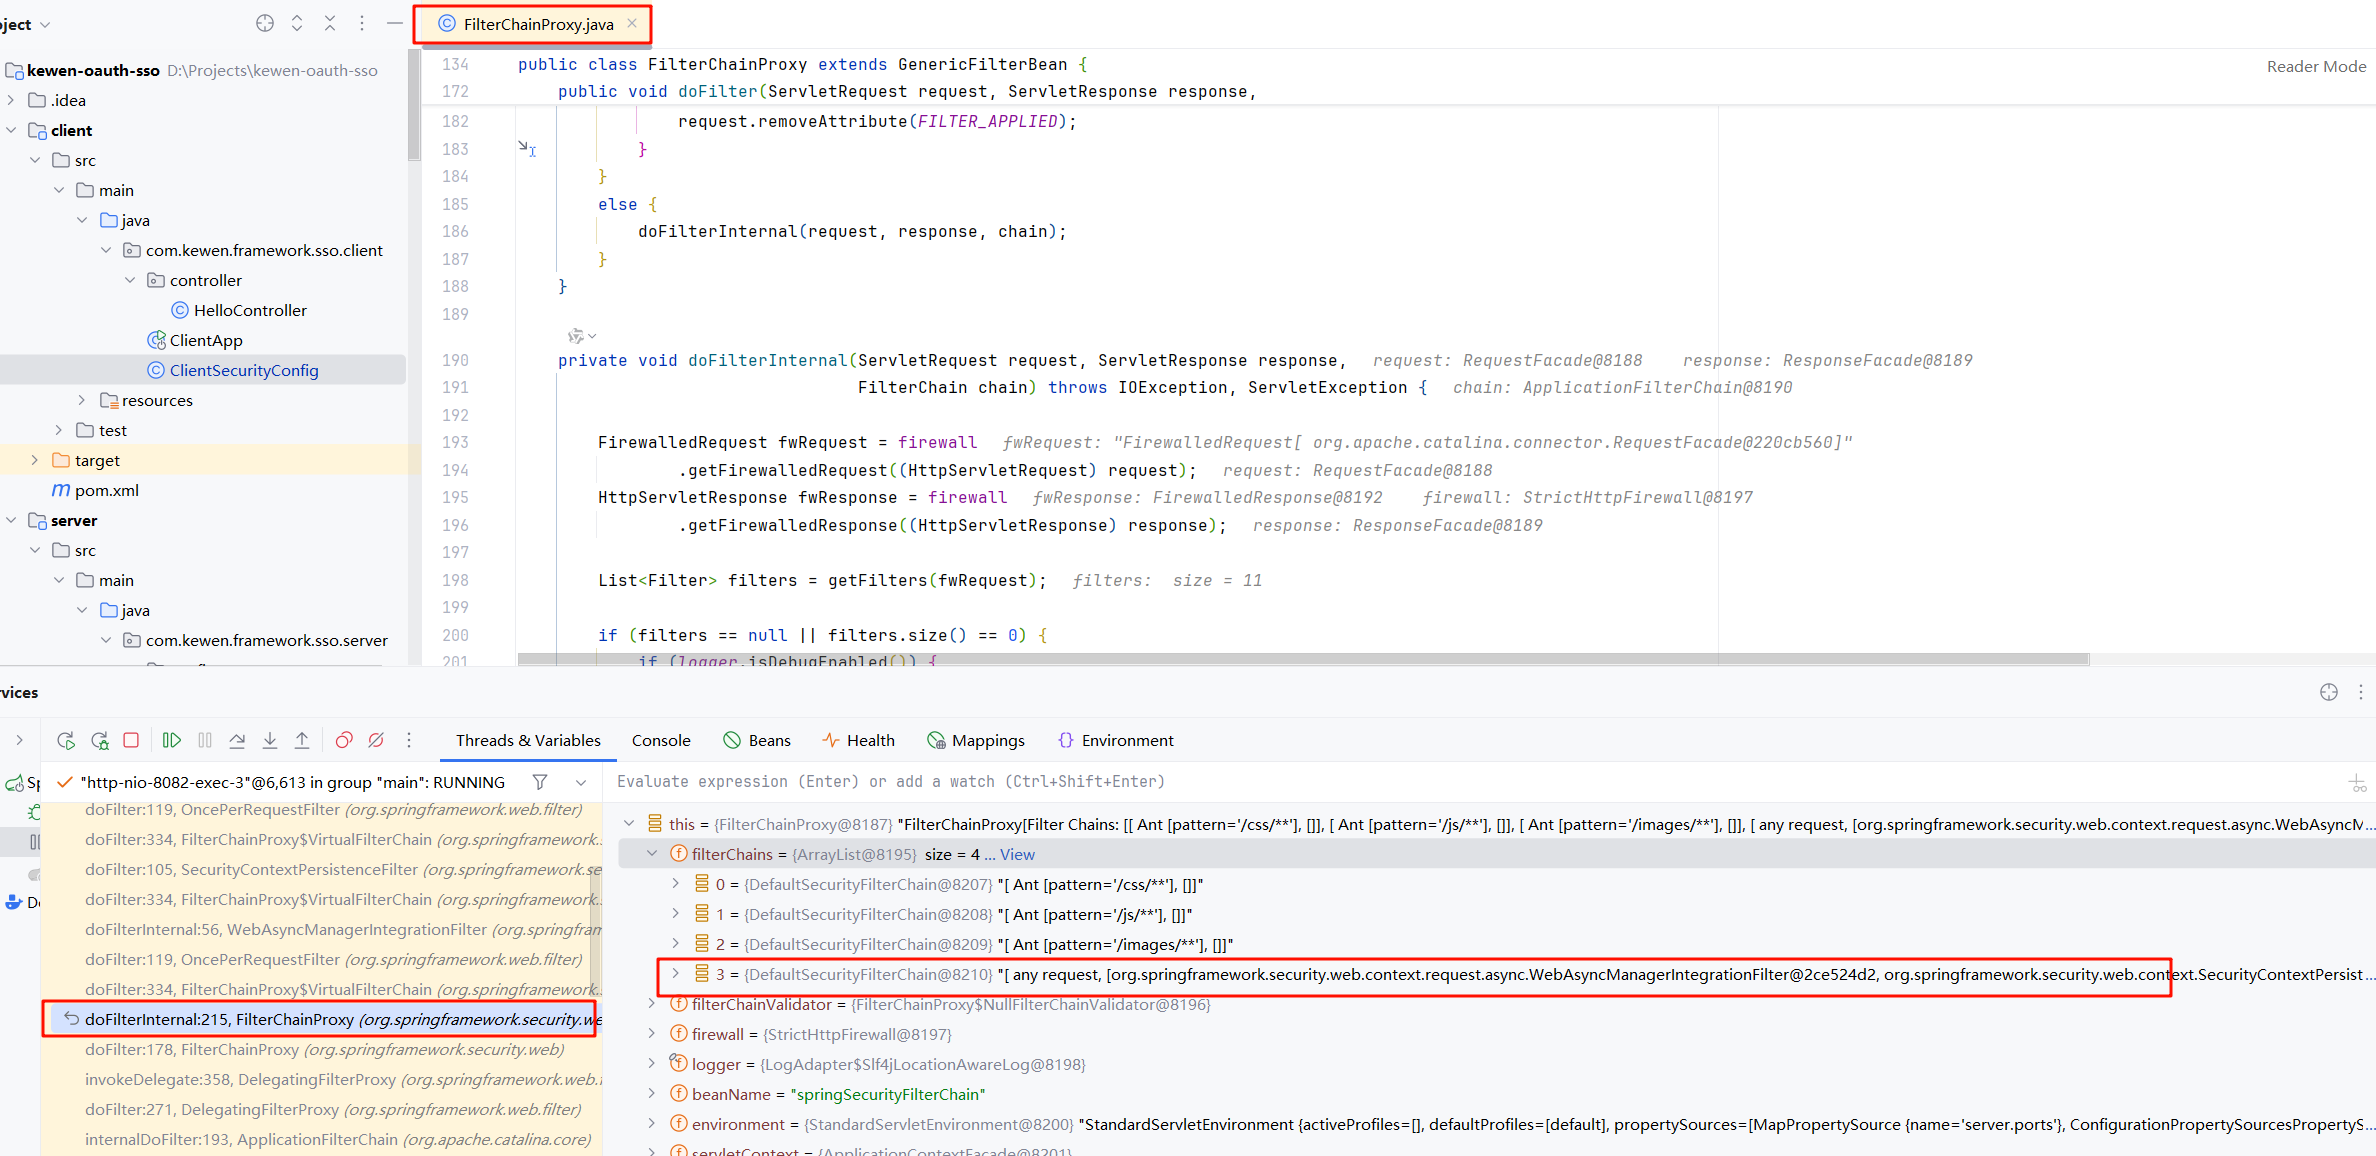
Task: Select doFilter:105 SecurityContextPersistenceFilter frame
Action: pos(320,869)
